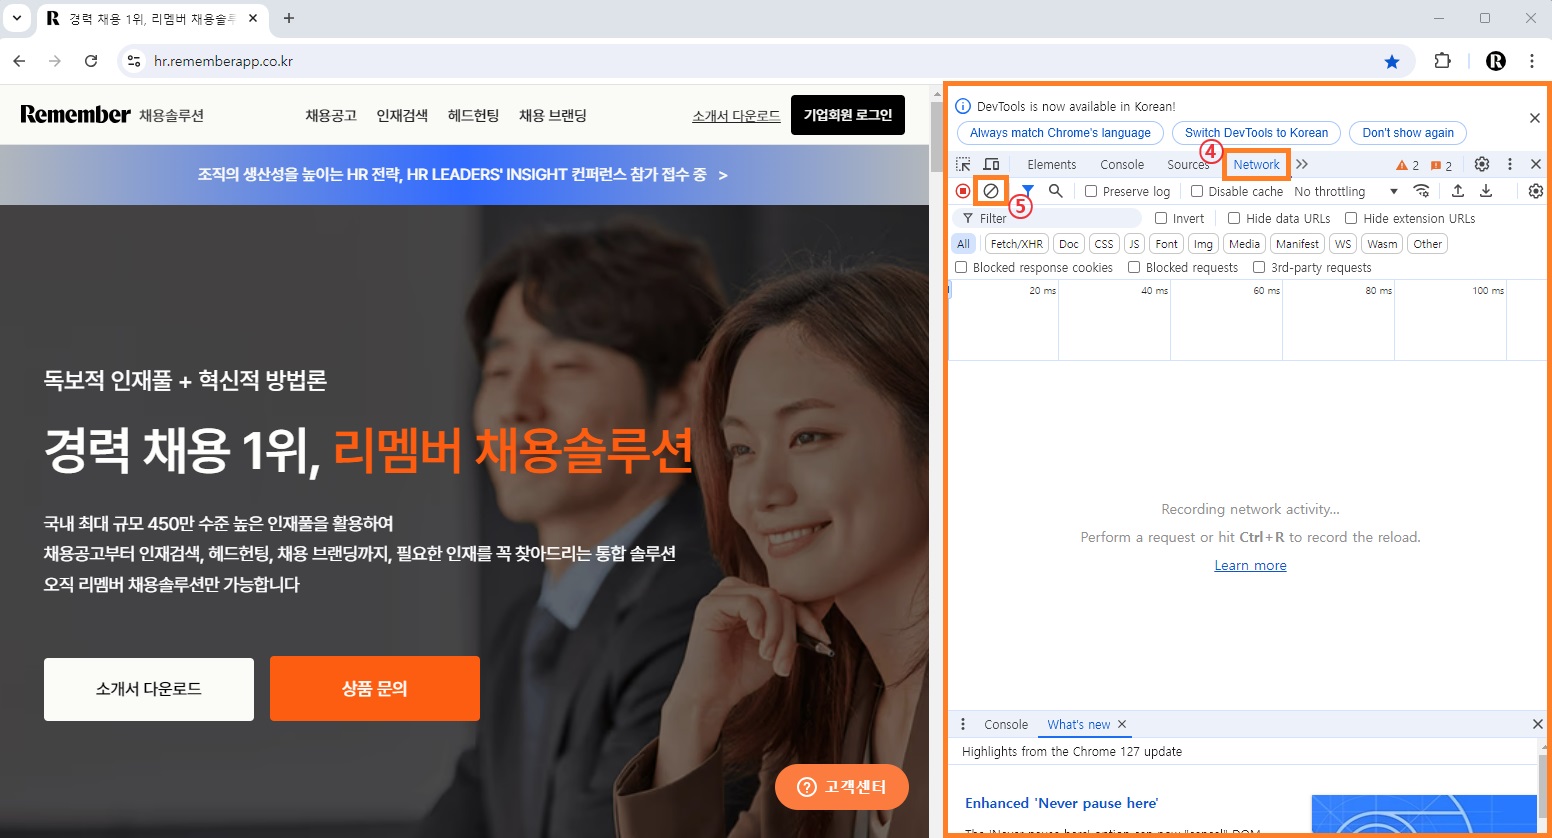Open the Chrome tab search dropdown arrow

[17, 18]
